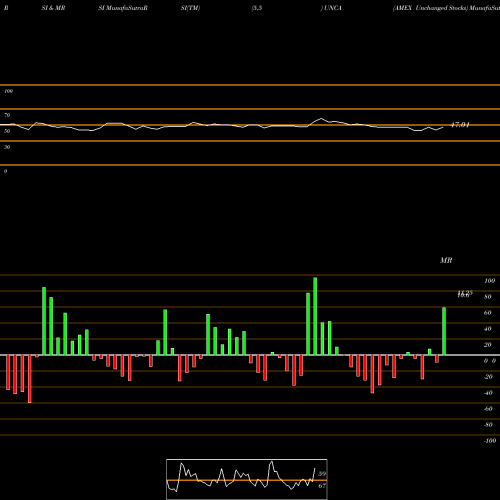Click the RSI value 47.04
The image size is (500, 500).
460,125
